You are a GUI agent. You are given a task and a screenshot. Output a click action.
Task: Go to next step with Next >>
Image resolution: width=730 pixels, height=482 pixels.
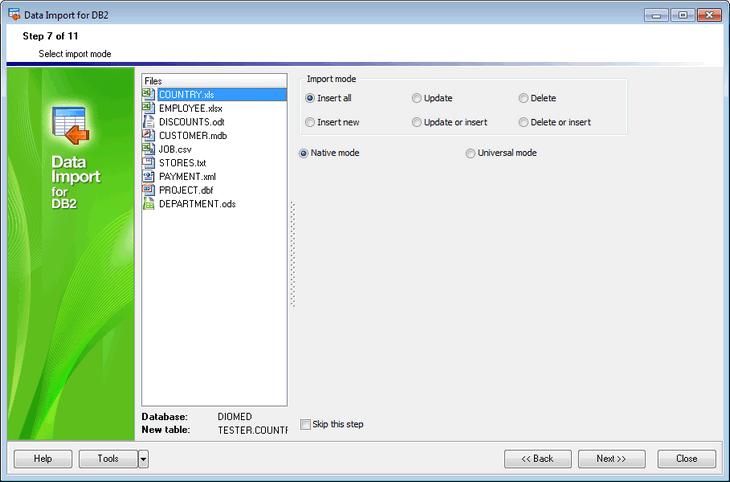611,459
